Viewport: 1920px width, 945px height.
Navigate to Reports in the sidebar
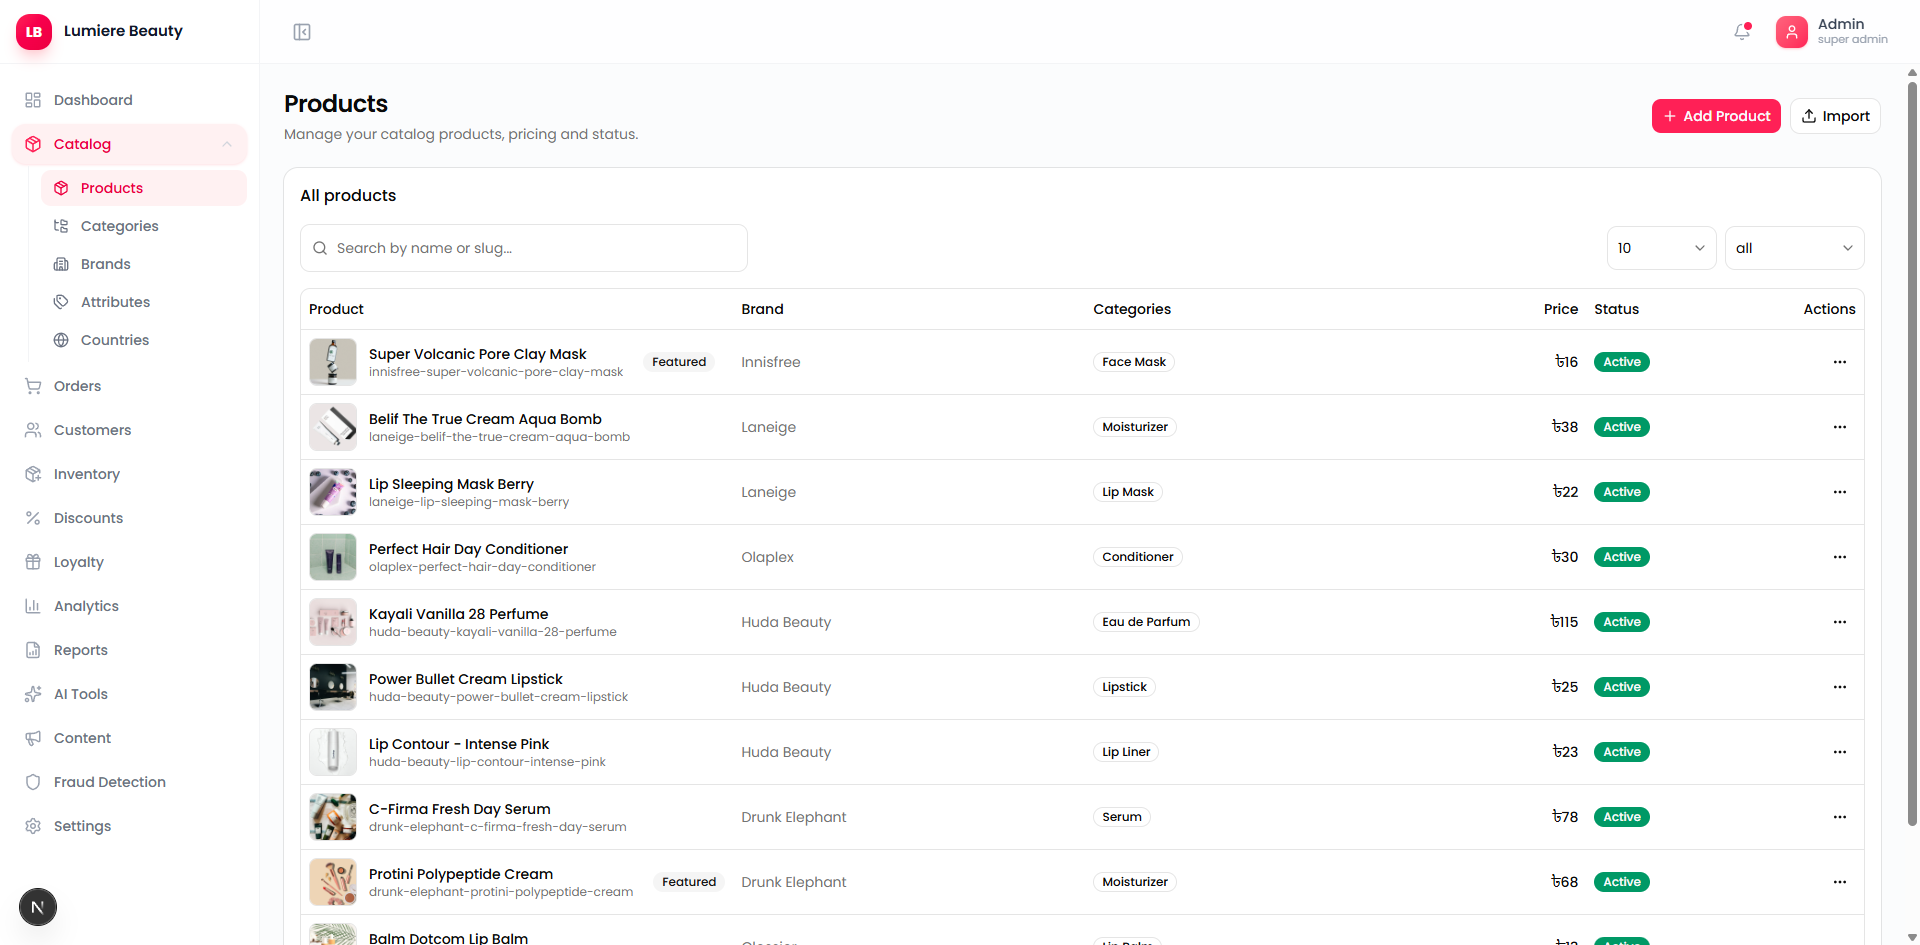(129, 650)
